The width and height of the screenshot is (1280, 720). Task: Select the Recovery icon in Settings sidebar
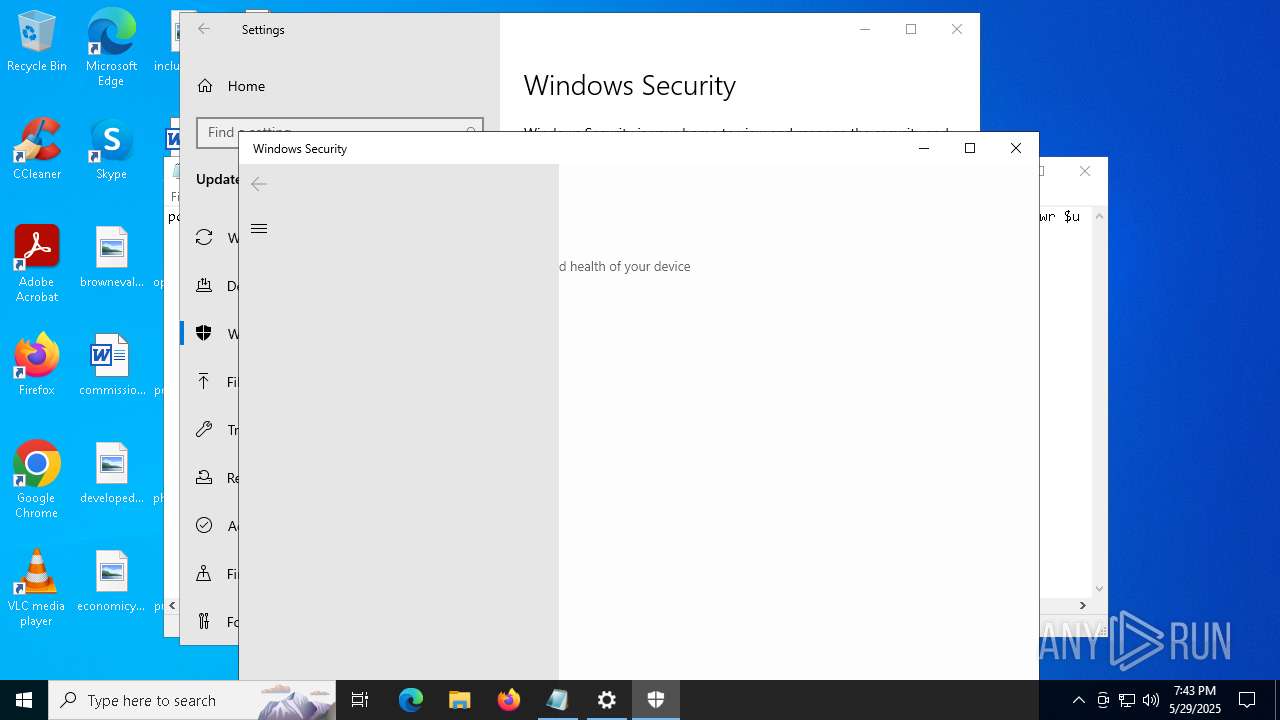pyautogui.click(x=204, y=477)
